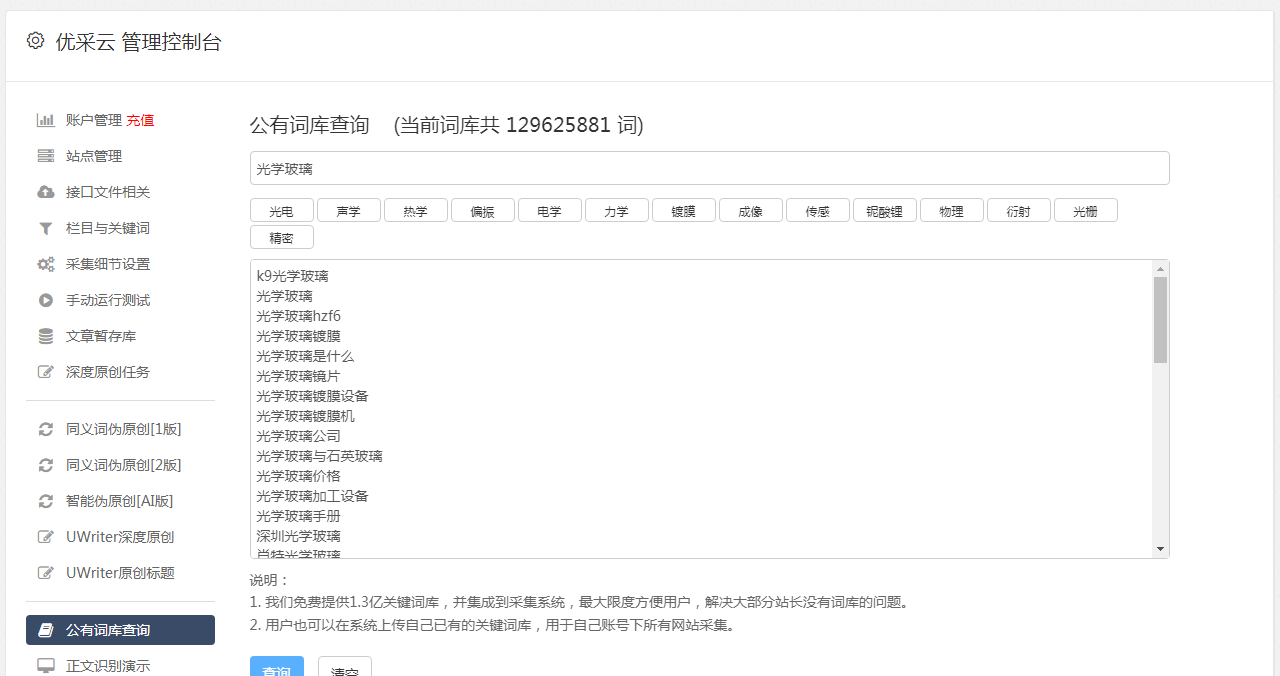
Task: Click the refresh icon beside 智能伪原创[AI版]
Action: (45, 501)
